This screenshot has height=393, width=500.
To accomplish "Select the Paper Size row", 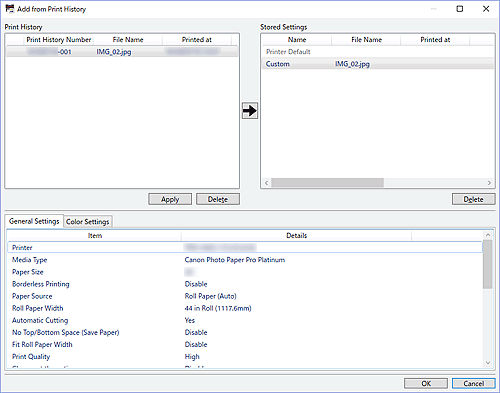I will (245, 272).
